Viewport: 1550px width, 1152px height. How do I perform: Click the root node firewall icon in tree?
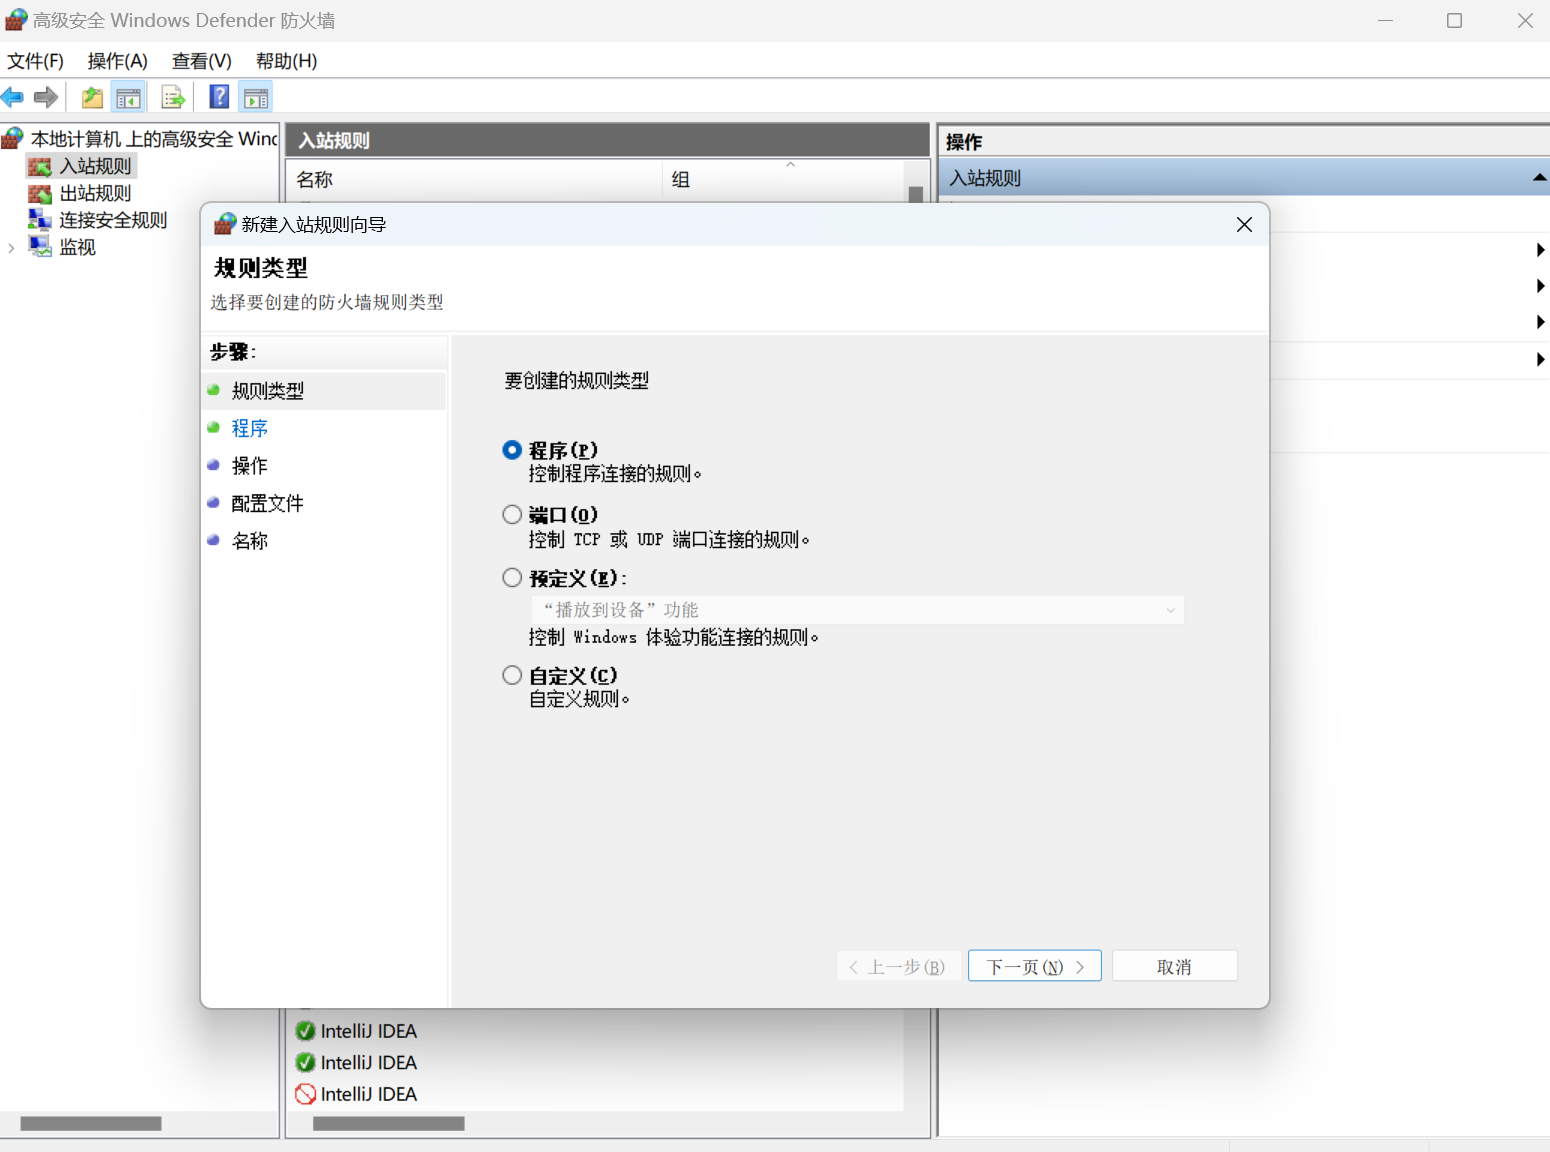pyautogui.click(x=12, y=138)
